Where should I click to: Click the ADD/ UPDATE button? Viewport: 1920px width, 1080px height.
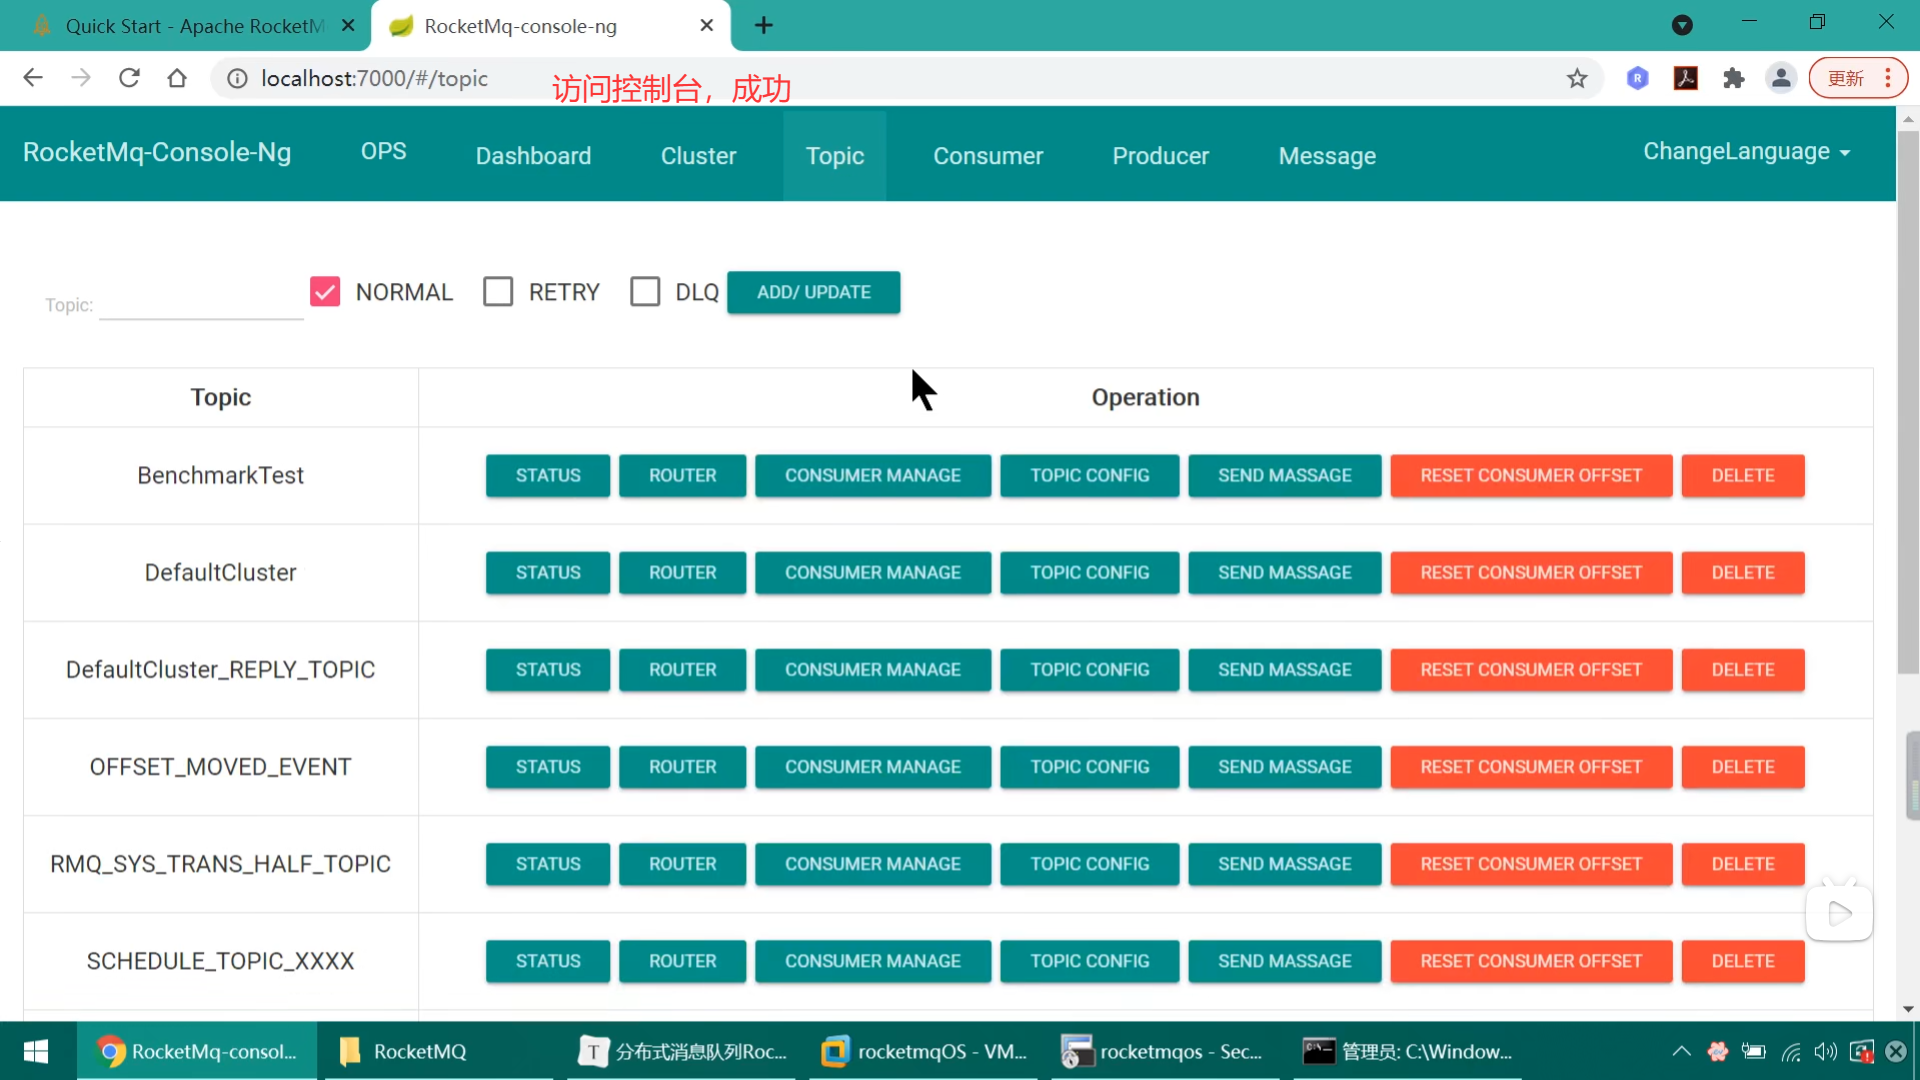[813, 292]
